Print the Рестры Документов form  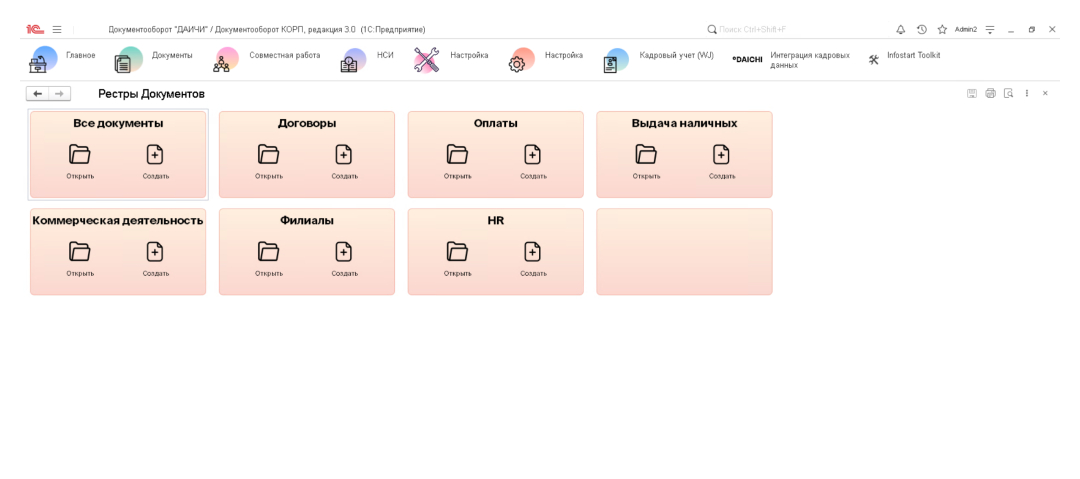[x=990, y=93]
